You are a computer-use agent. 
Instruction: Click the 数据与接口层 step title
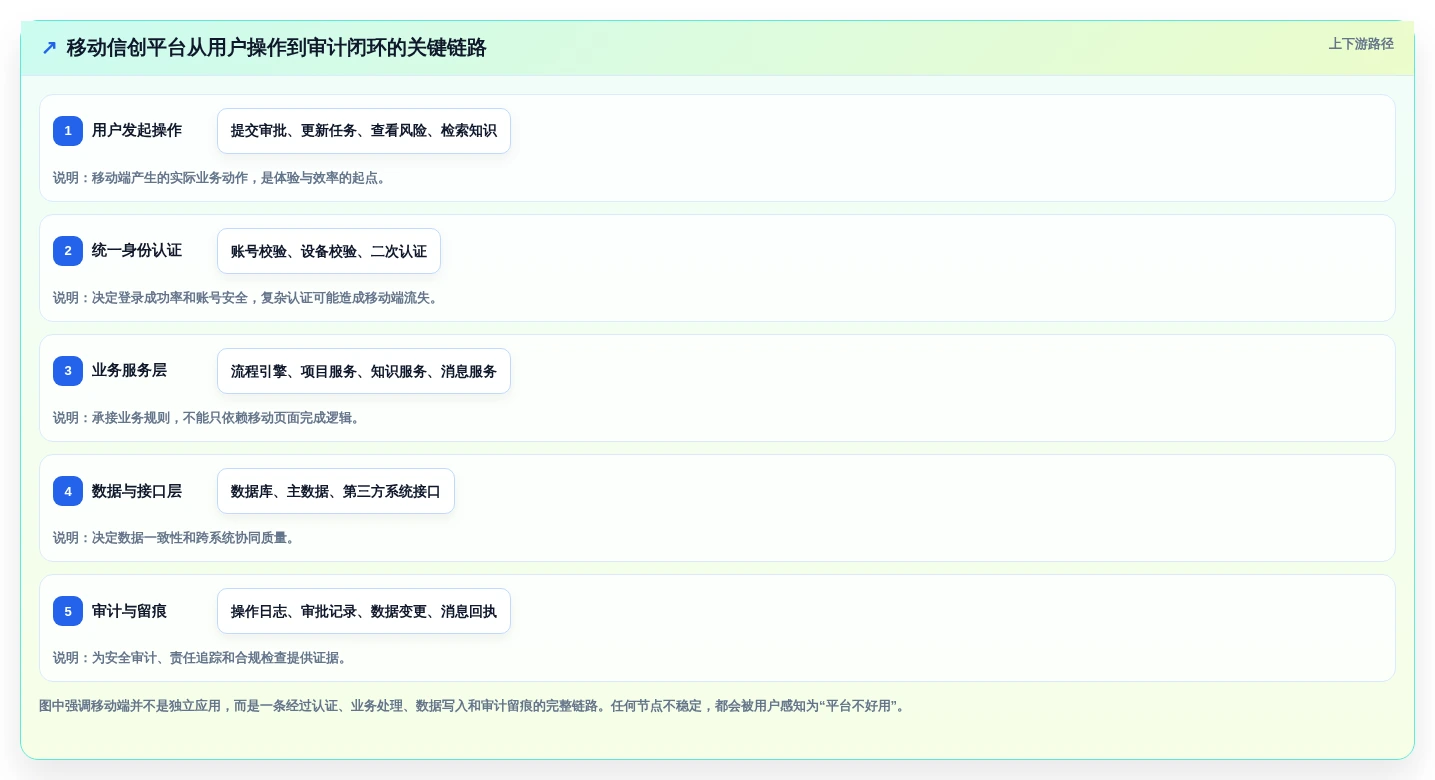[x=137, y=491]
